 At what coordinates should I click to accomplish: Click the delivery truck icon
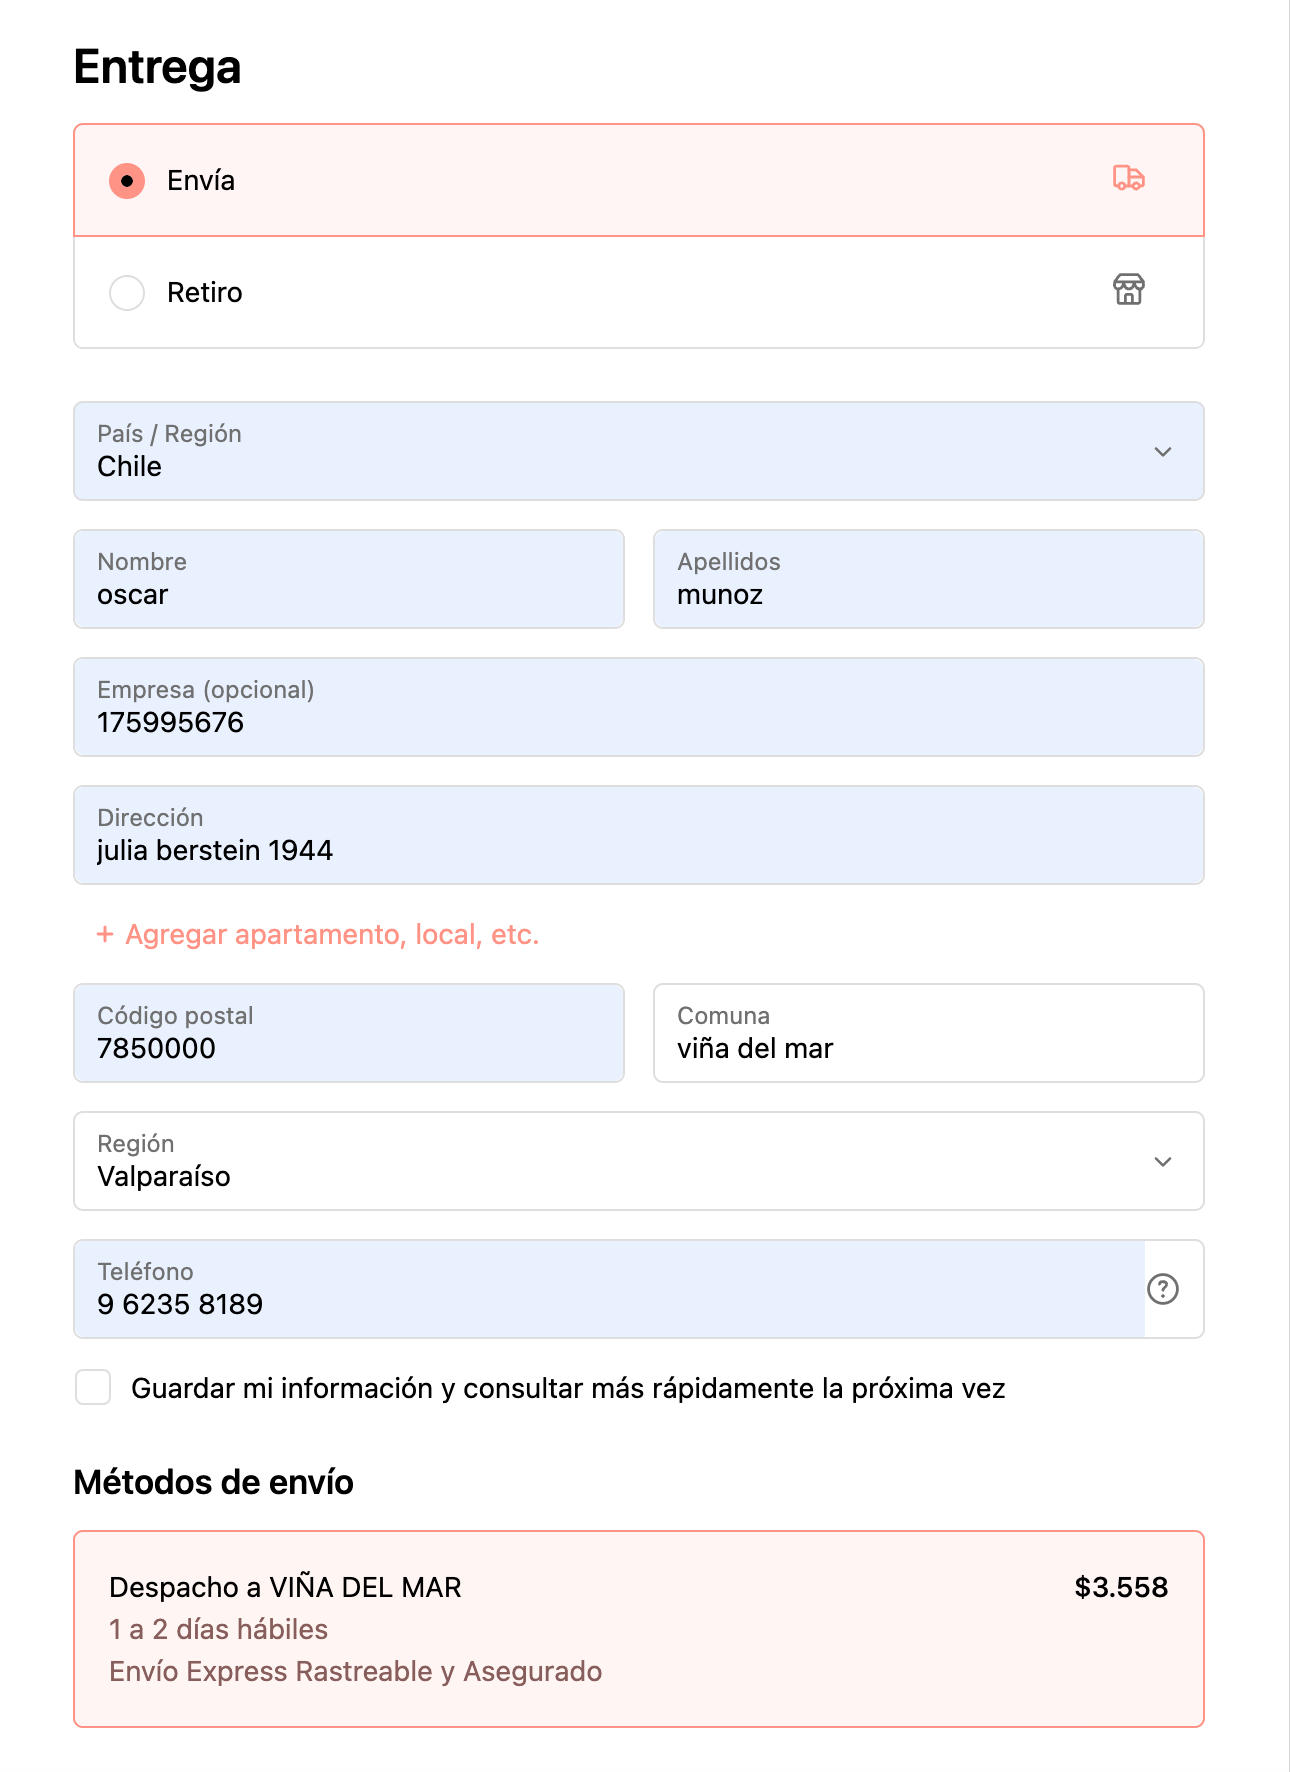click(x=1128, y=179)
